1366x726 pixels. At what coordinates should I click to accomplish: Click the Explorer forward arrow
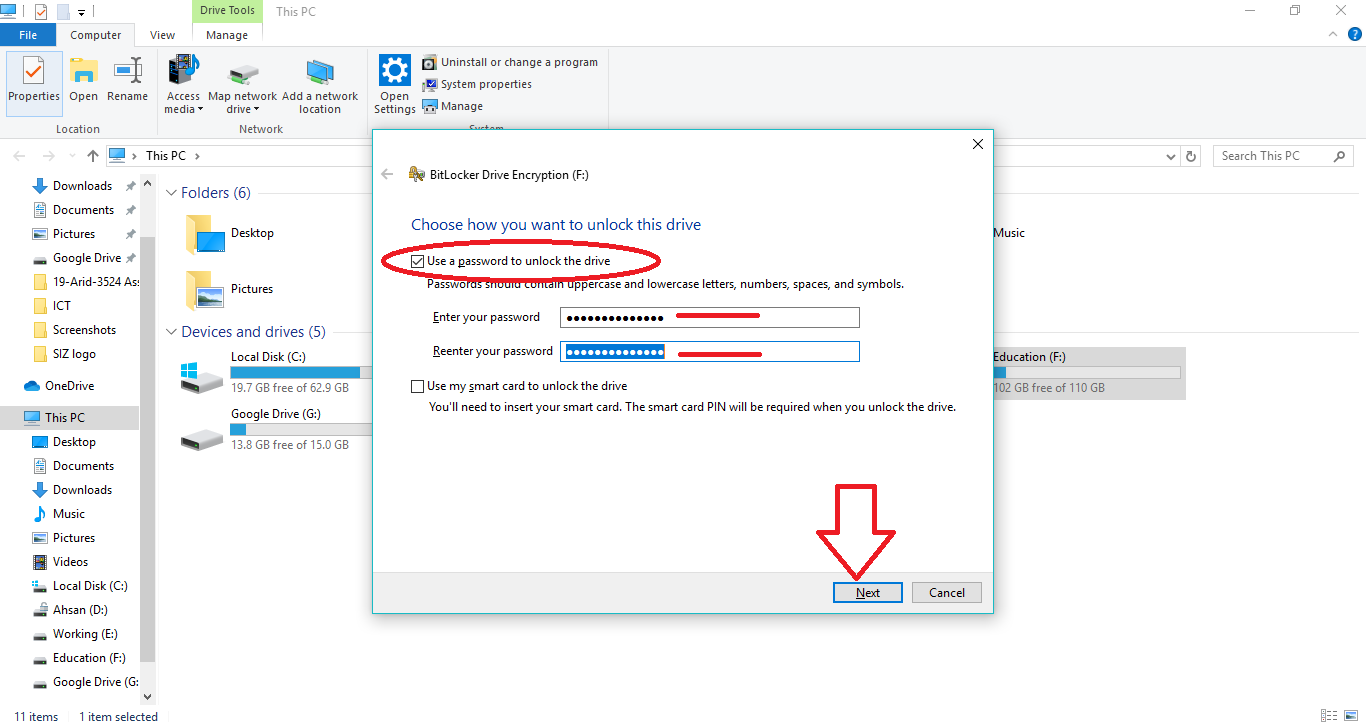pyautogui.click(x=48, y=156)
